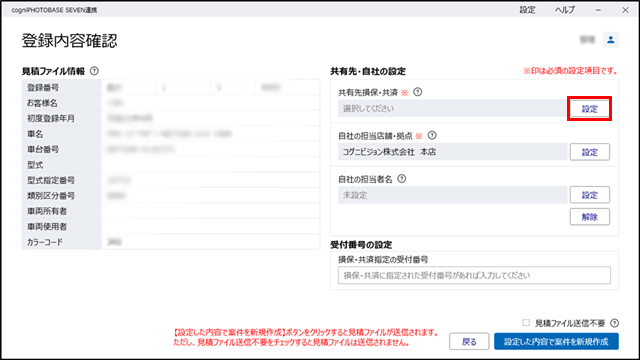Click 設定 button for 自社の担当者名
This screenshot has height=360, width=640.
[589, 195]
